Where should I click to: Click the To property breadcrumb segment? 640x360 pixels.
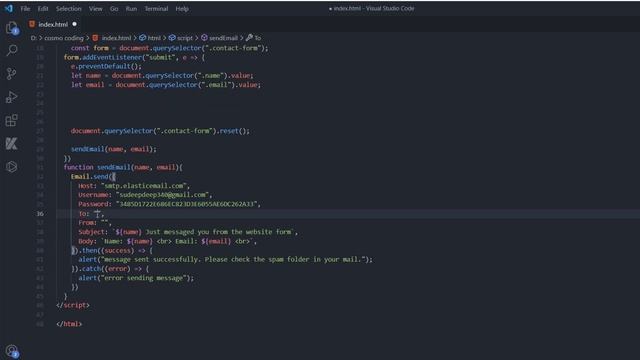[x=253, y=38]
